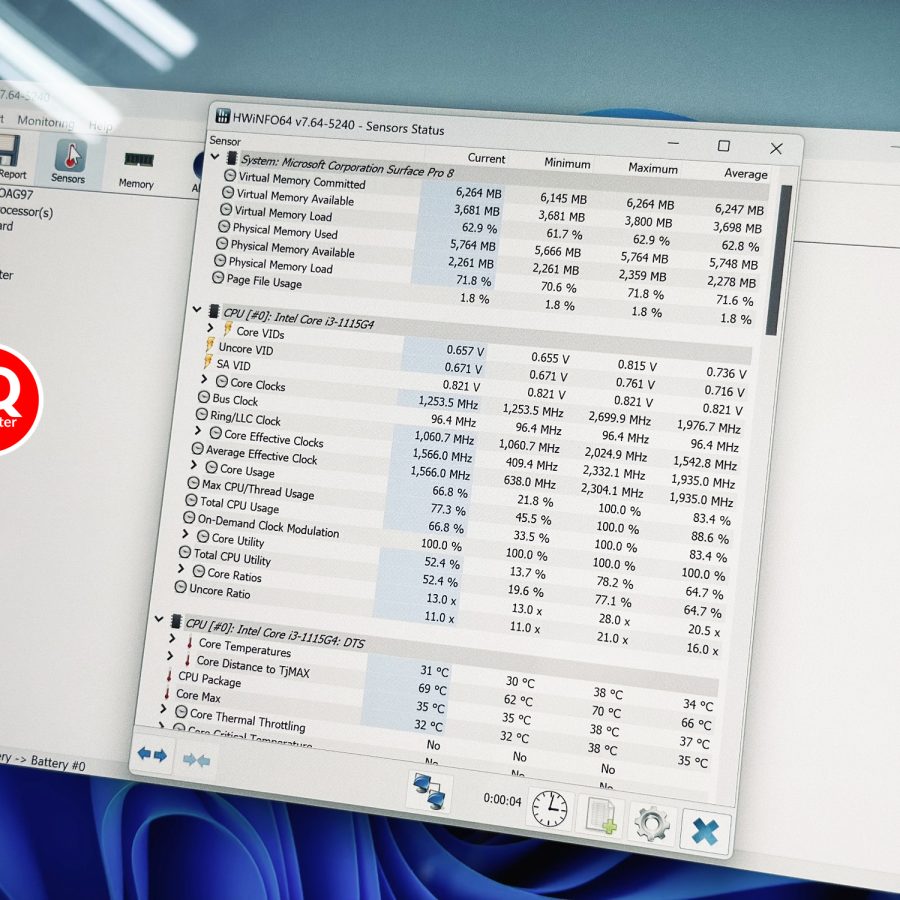The height and width of the screenshot is (900, 900).
Task: Select the Total CPU Utility row label
Action: click(x=232, y=557)
